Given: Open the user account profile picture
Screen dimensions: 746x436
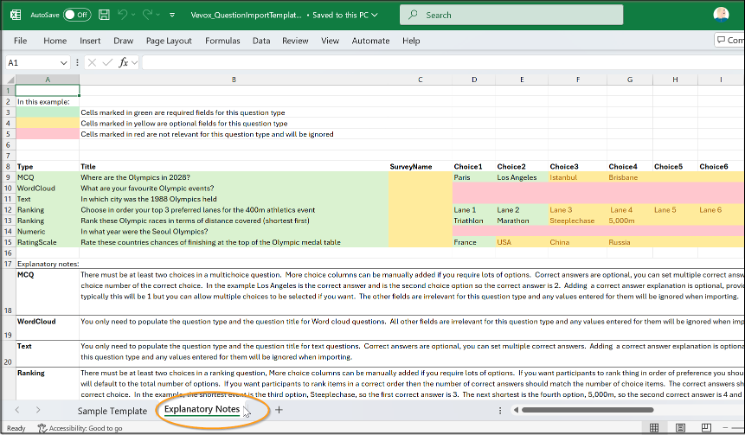Looking at the screenshot, I should pos(721,15).
